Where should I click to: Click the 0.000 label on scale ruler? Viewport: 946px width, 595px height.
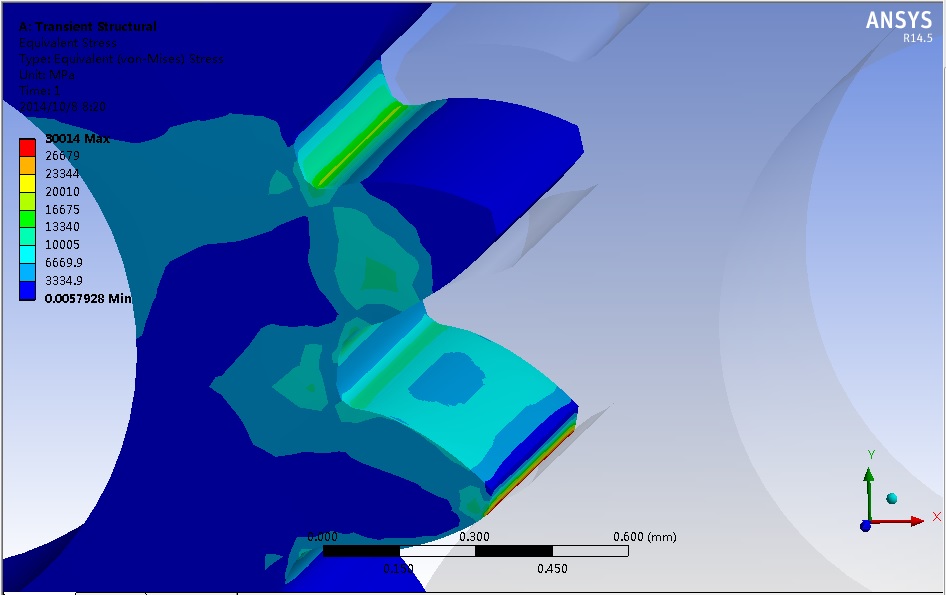tap(323, 537)
